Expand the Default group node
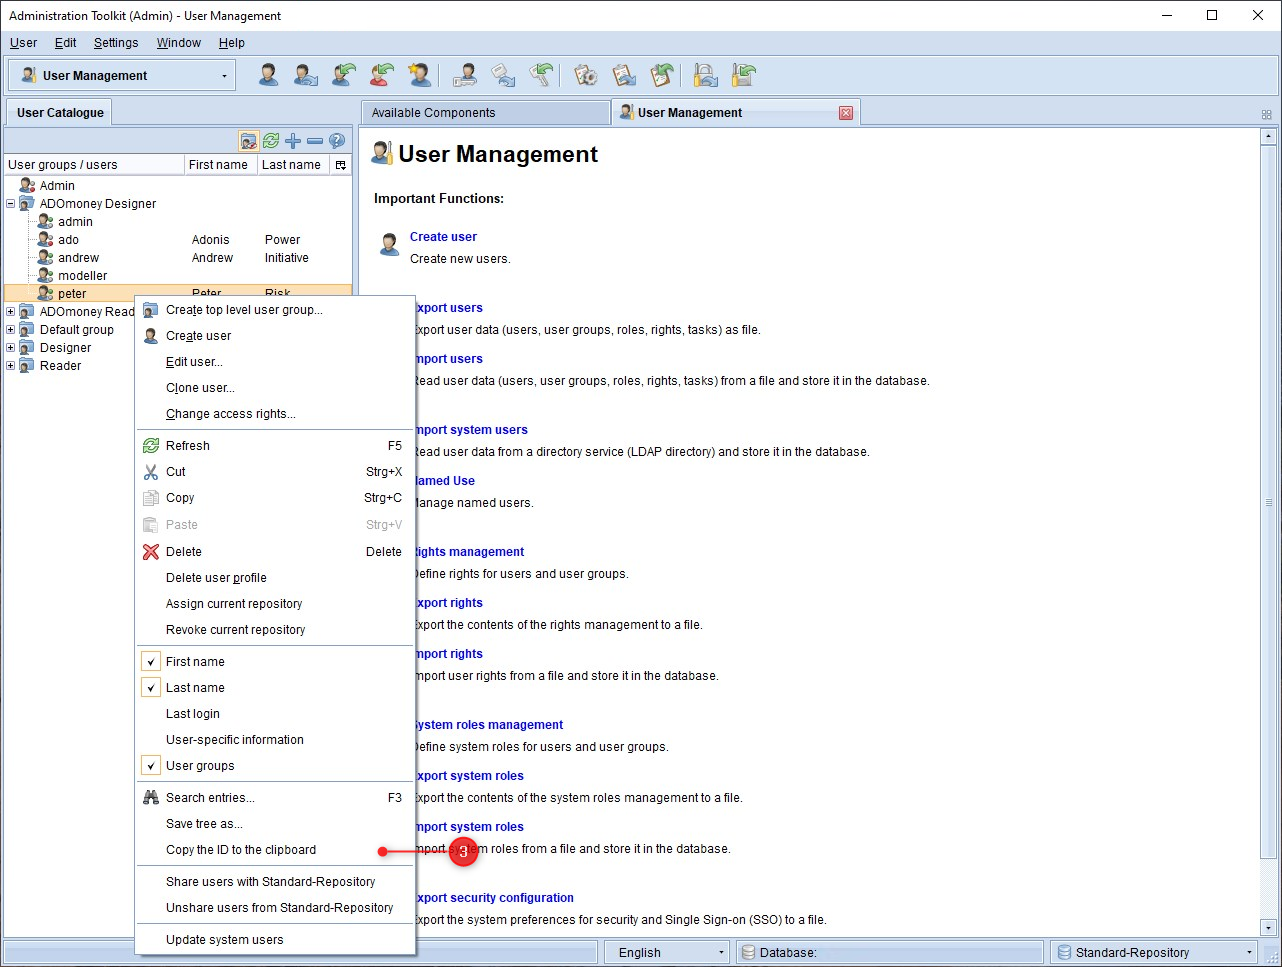 click(x=11, y=330)
